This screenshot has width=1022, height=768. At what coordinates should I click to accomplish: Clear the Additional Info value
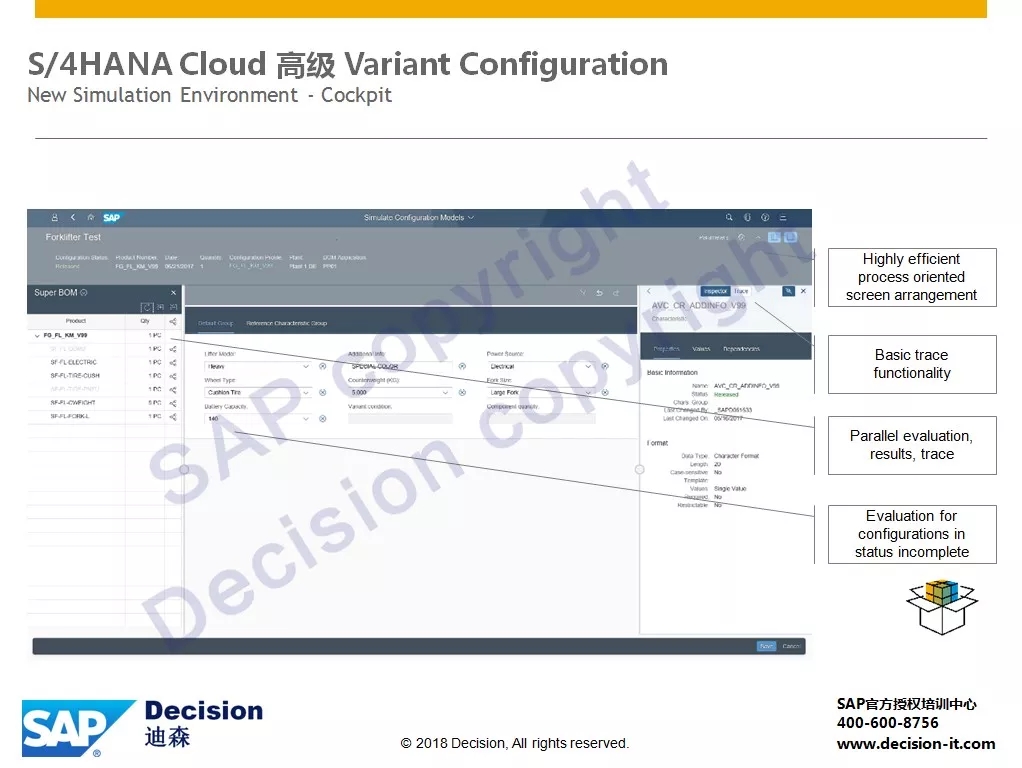(x=462, y=366)
